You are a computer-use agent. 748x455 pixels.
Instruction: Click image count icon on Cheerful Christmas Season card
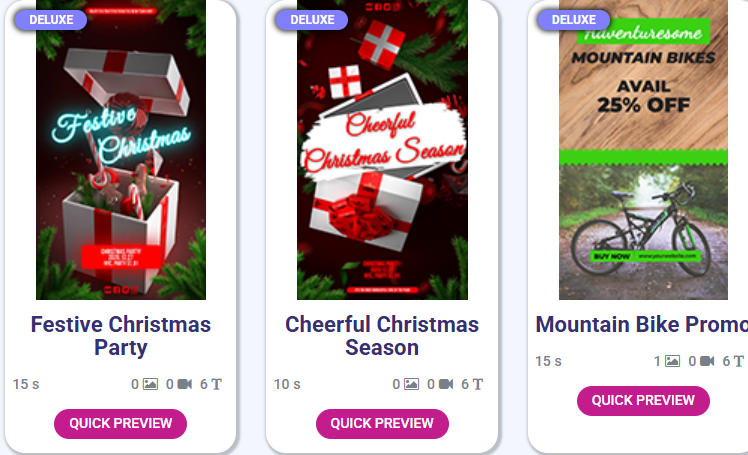pyautogui.click(x=411, y=384)
